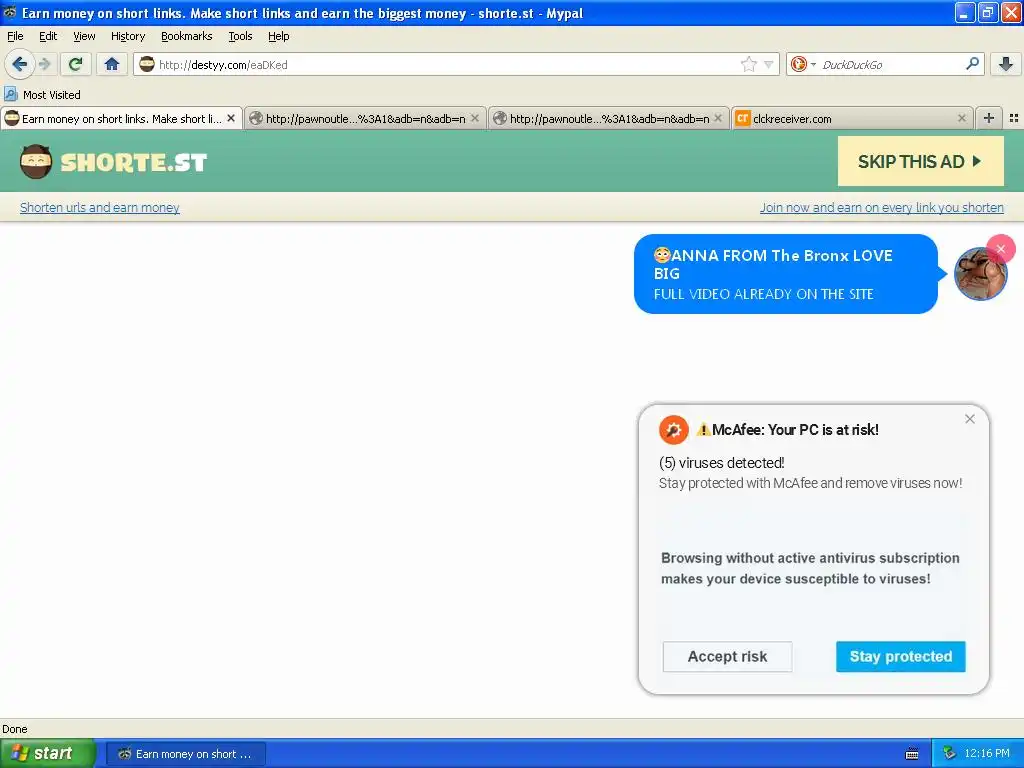1024x768 pixels.
Task: Open the Windows start menu
Action: coord(47,754)
